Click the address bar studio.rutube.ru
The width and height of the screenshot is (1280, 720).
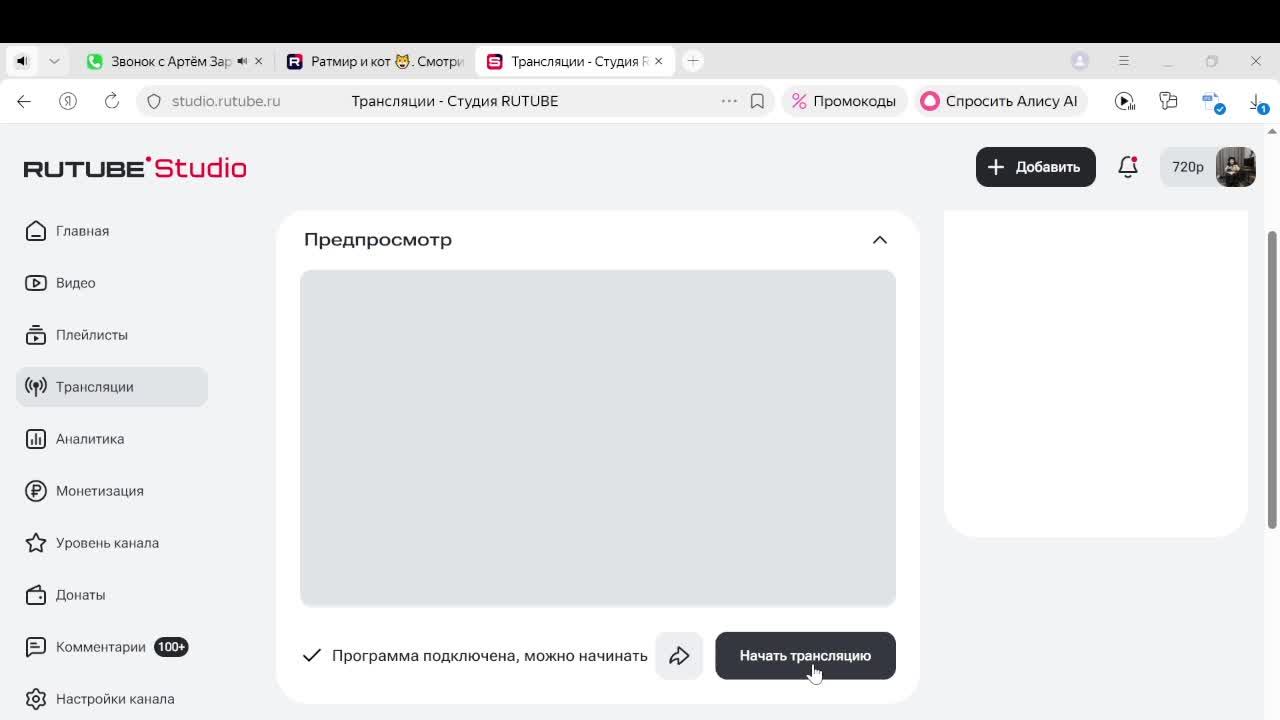pos(226,101)
